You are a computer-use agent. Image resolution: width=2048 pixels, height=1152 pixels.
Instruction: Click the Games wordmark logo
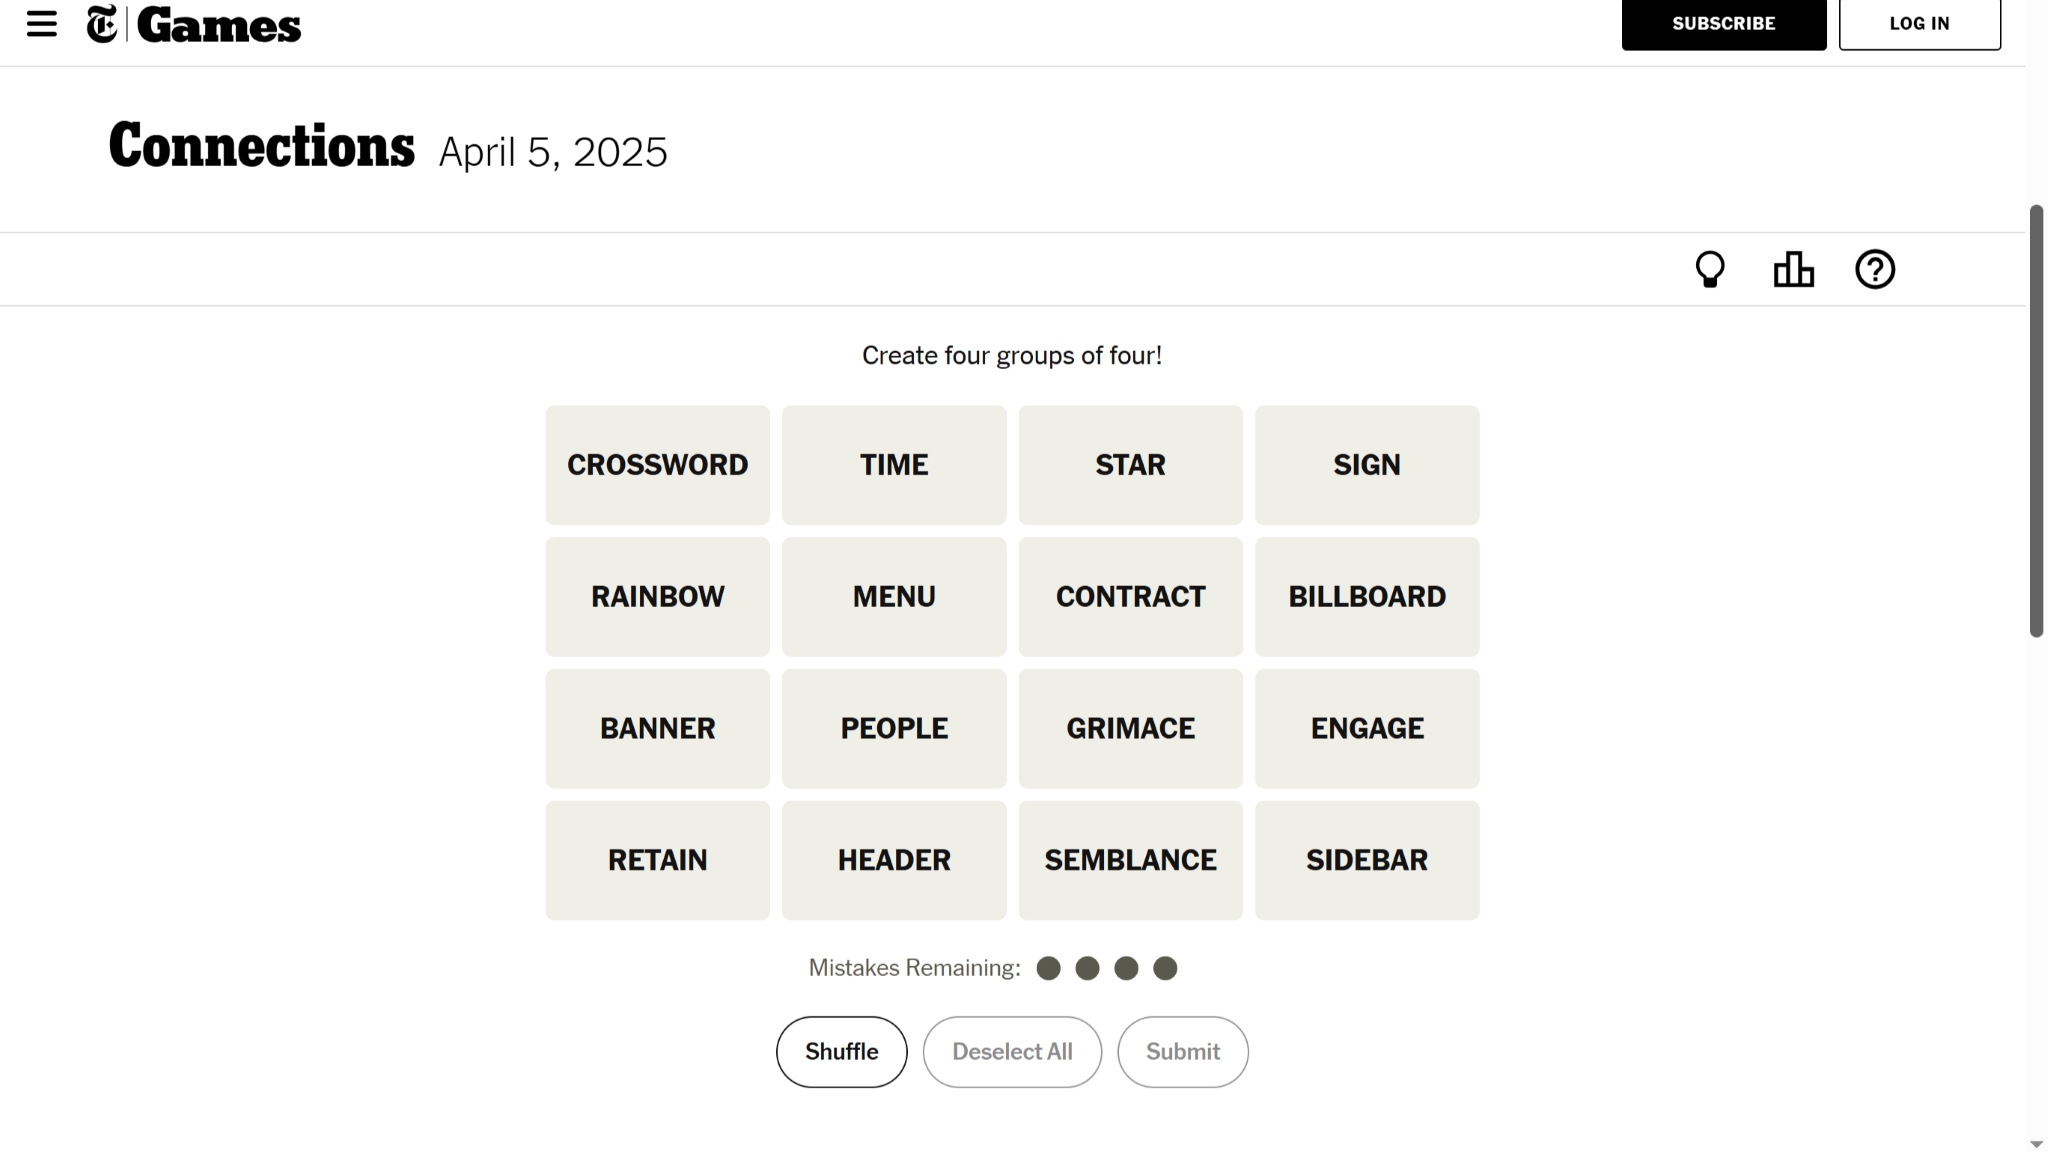point(219,26)
